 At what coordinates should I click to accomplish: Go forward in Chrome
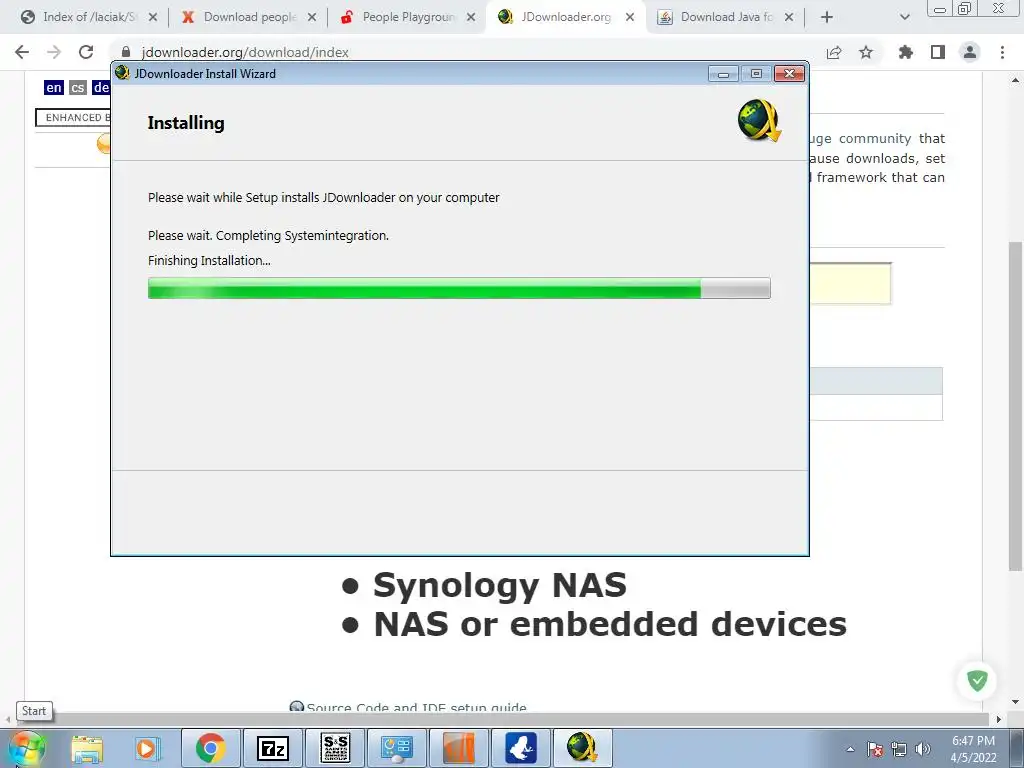[x=54, y=52]
